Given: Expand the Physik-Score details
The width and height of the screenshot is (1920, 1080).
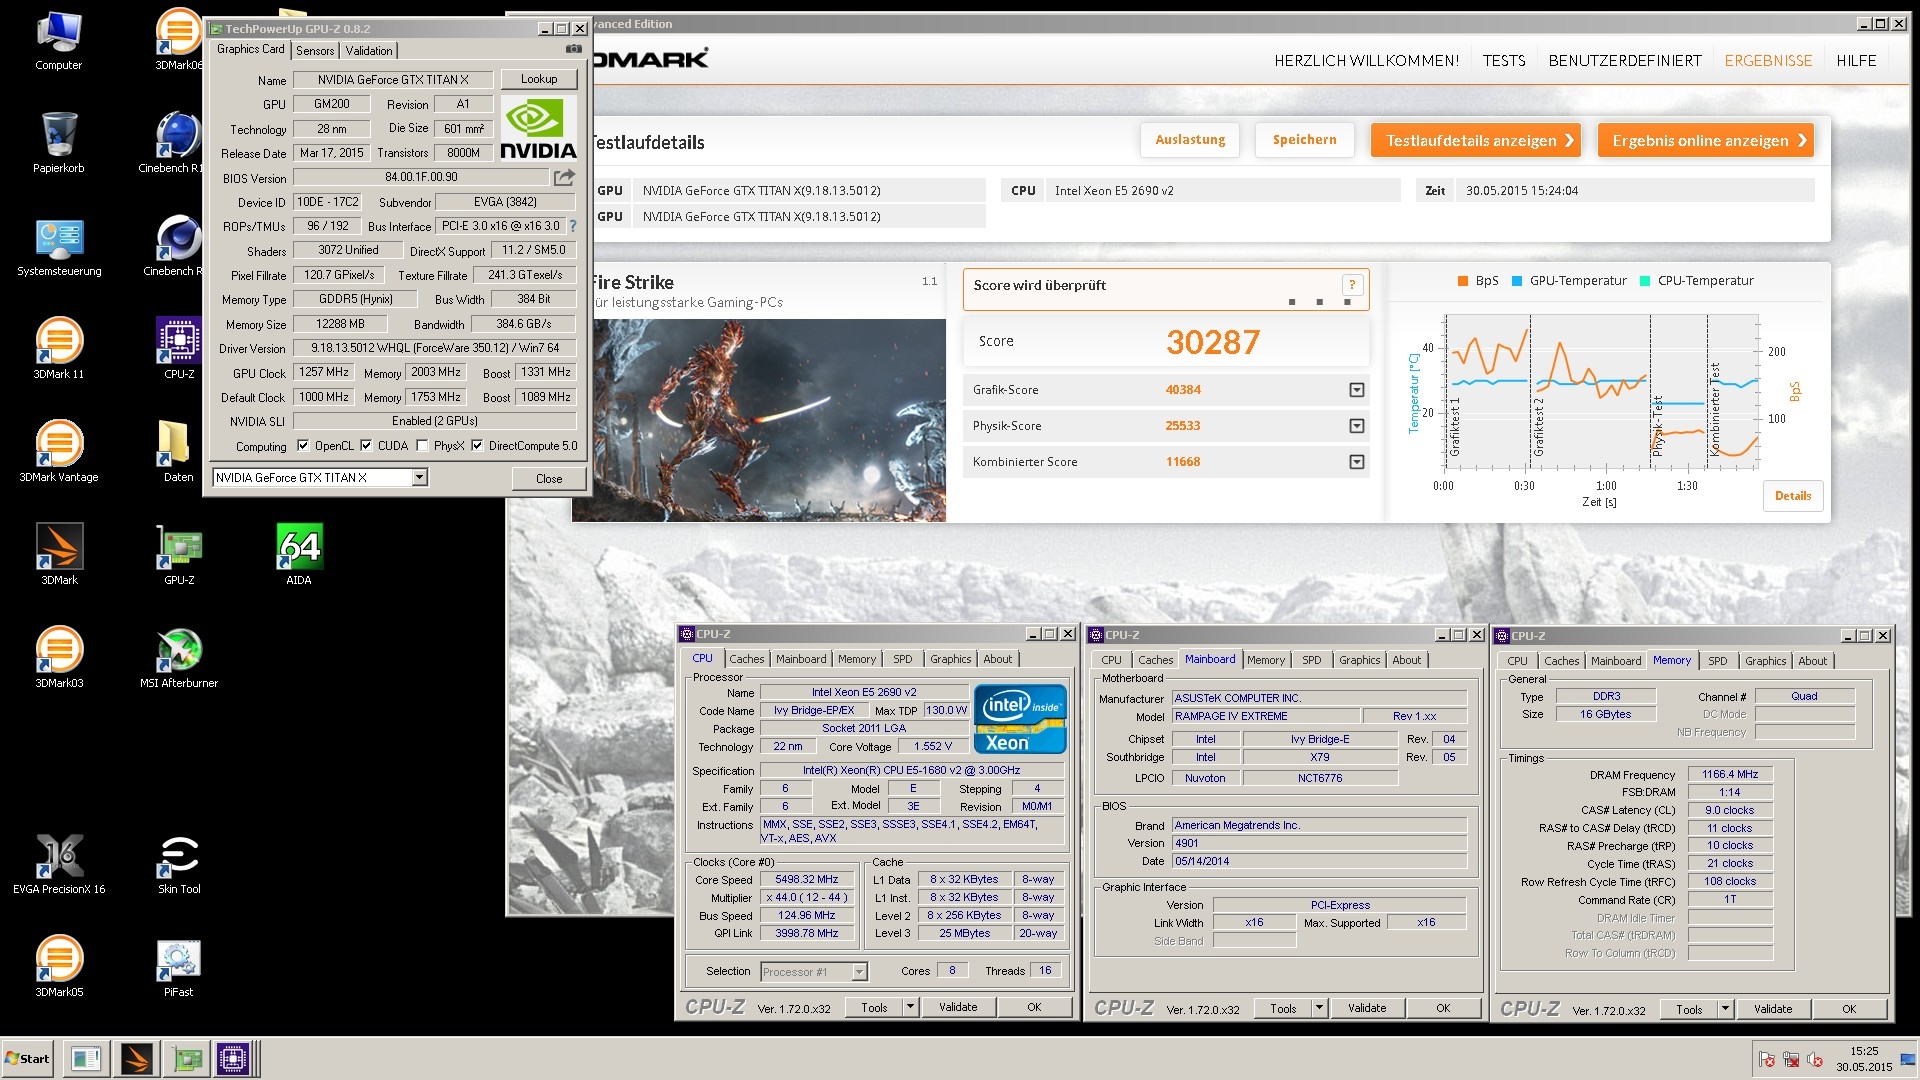Looking at the screenshot, I should click(1357, 426).
